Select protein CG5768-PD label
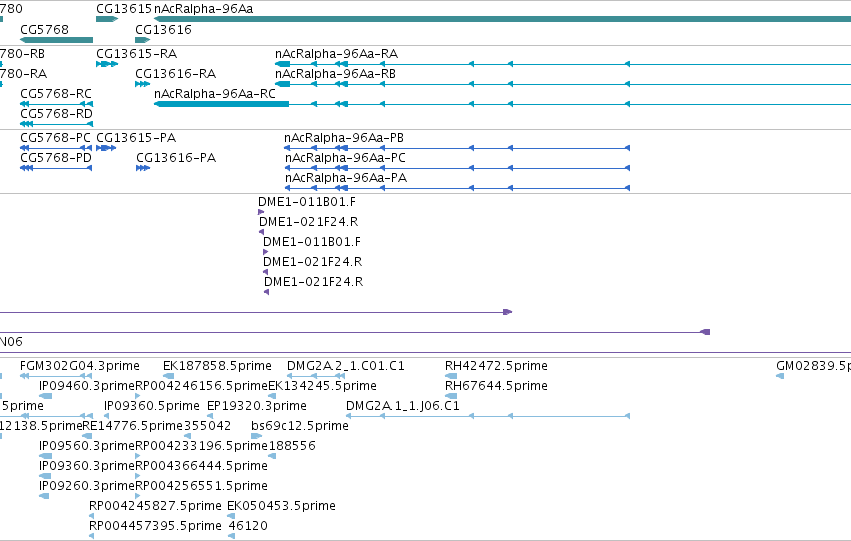Viewport: 851px width, 541px height. 56,157
